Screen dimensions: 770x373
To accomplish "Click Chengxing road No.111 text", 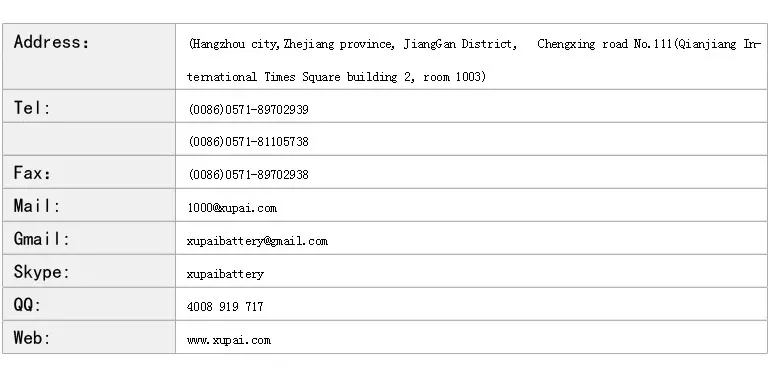I will coord(605,44).
